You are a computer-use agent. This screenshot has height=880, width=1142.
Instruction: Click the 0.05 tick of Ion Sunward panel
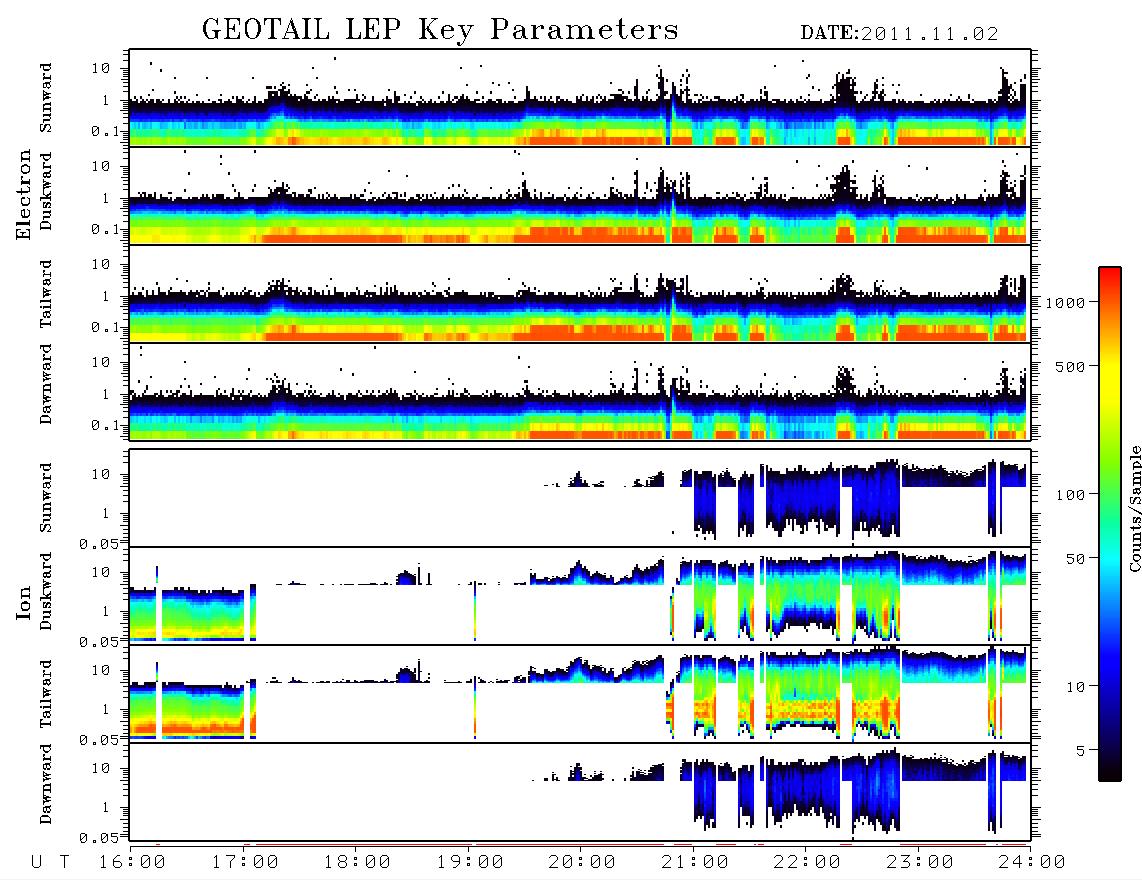[x=98, y=543]
